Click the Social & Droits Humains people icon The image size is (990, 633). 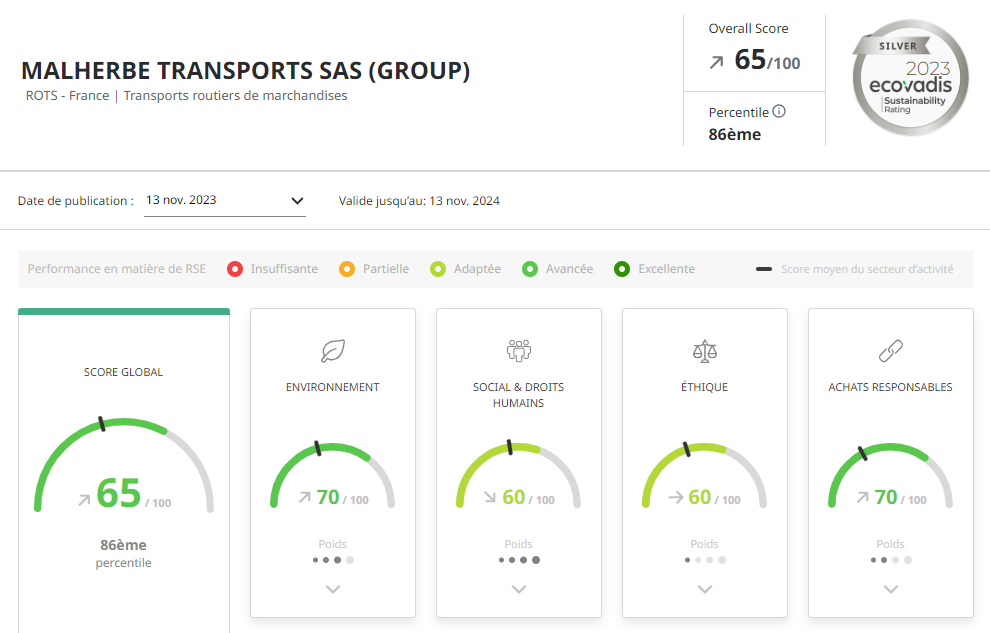click(519, 350)
